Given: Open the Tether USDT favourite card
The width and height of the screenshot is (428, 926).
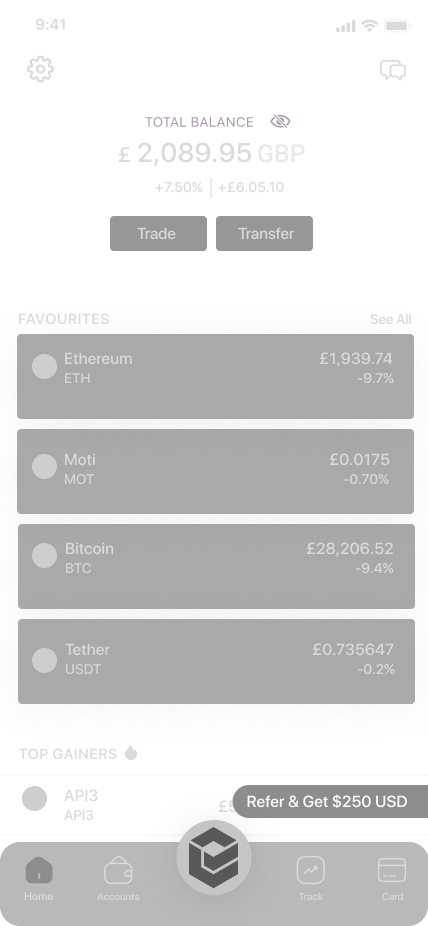Looking at the screenshot, I should pyautogui.click(x=216, y=661).
